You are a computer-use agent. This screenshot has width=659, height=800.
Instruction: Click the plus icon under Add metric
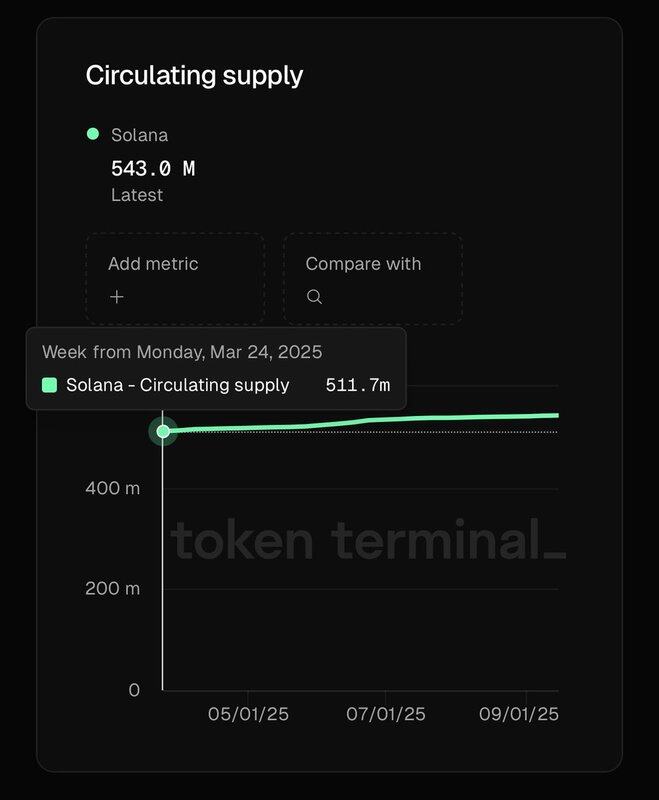pyautogui.click(x=117, y=297)
